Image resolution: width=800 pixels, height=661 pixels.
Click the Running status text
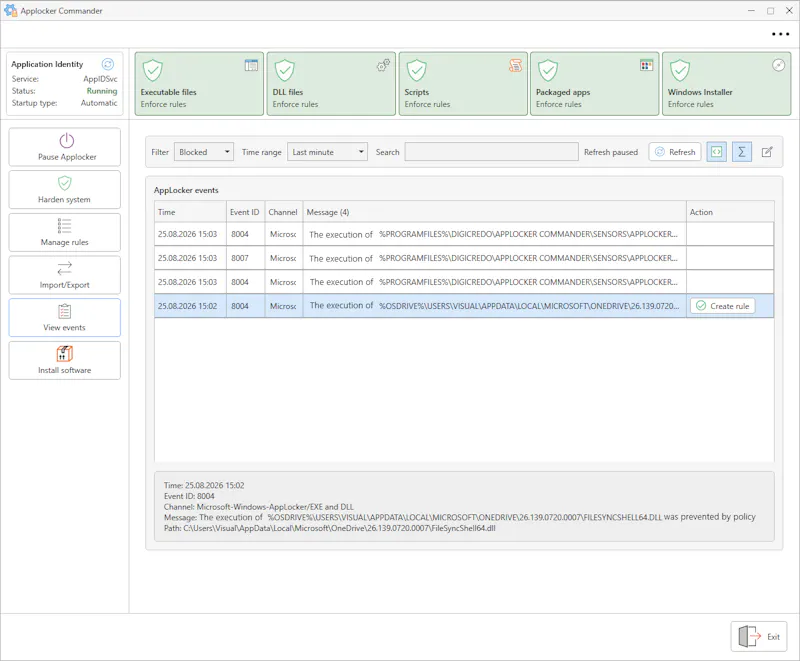[102, 91]
